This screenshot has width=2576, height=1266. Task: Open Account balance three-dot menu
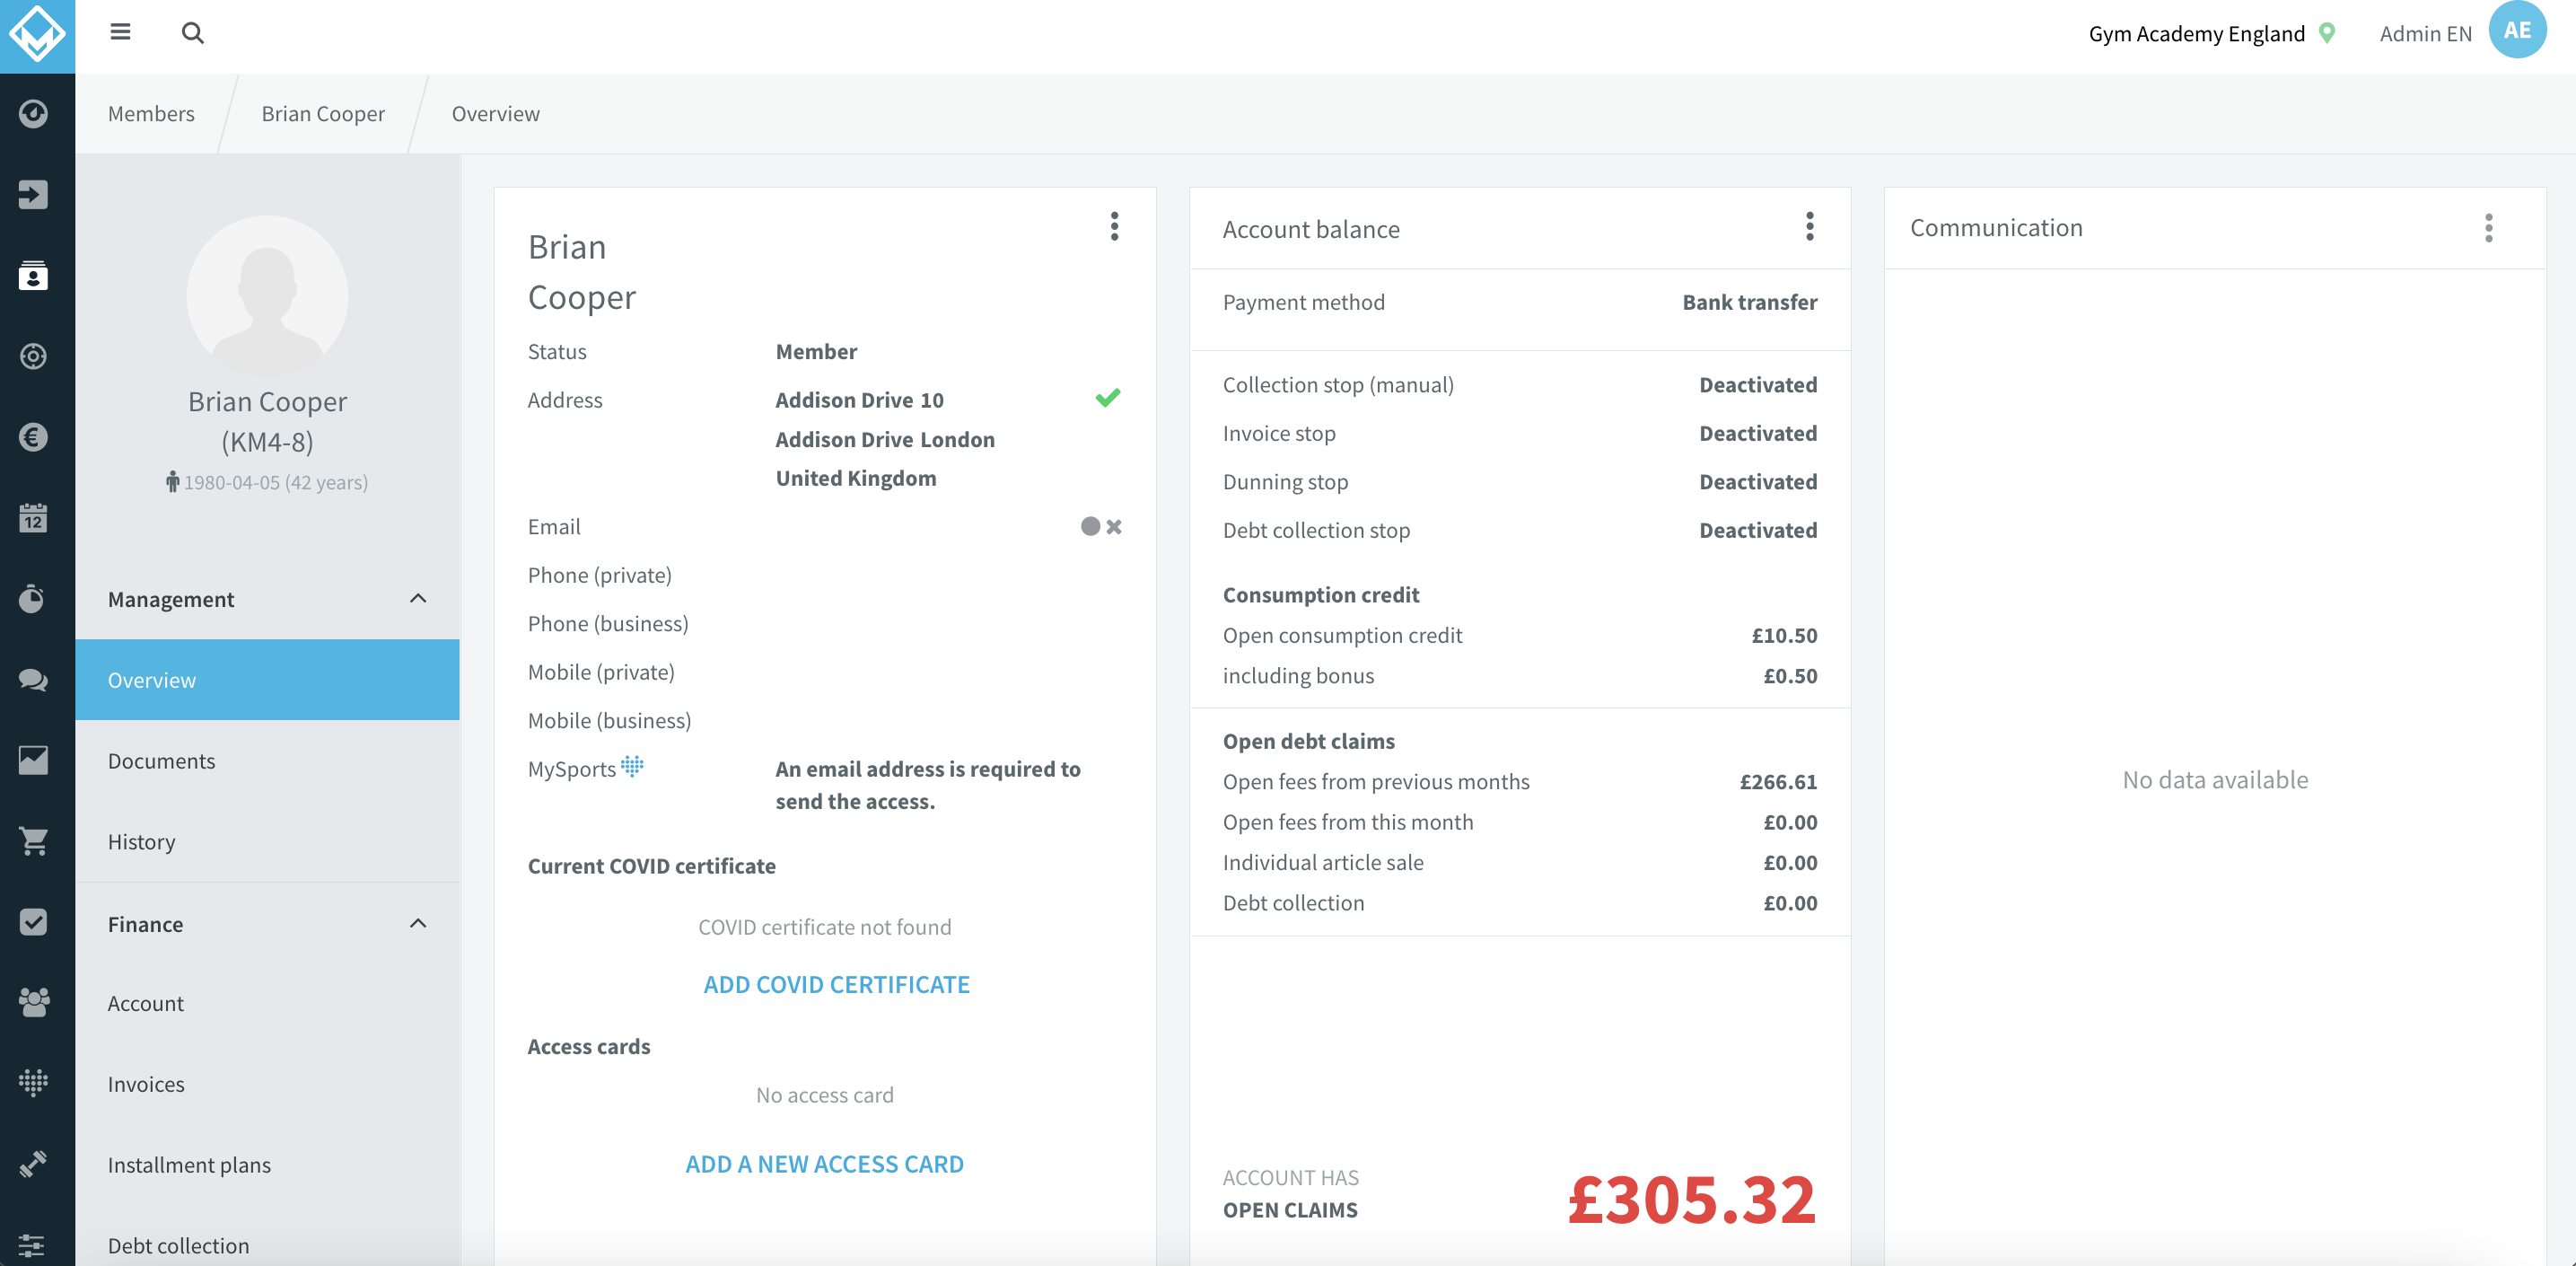[1809, 226]
